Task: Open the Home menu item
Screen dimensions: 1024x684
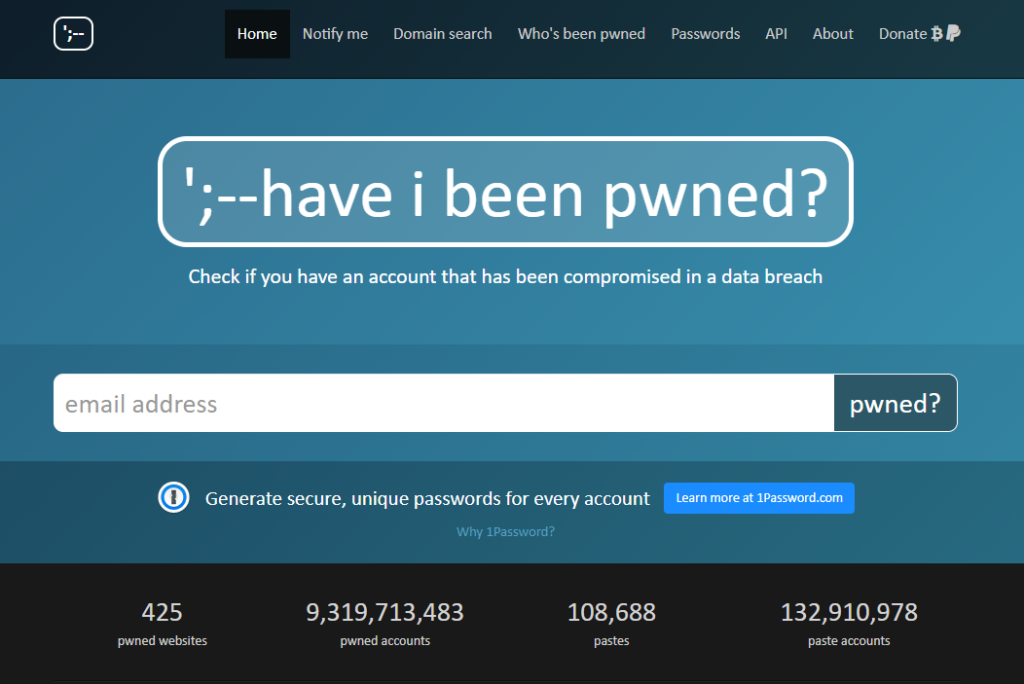Action: point(257,33)
